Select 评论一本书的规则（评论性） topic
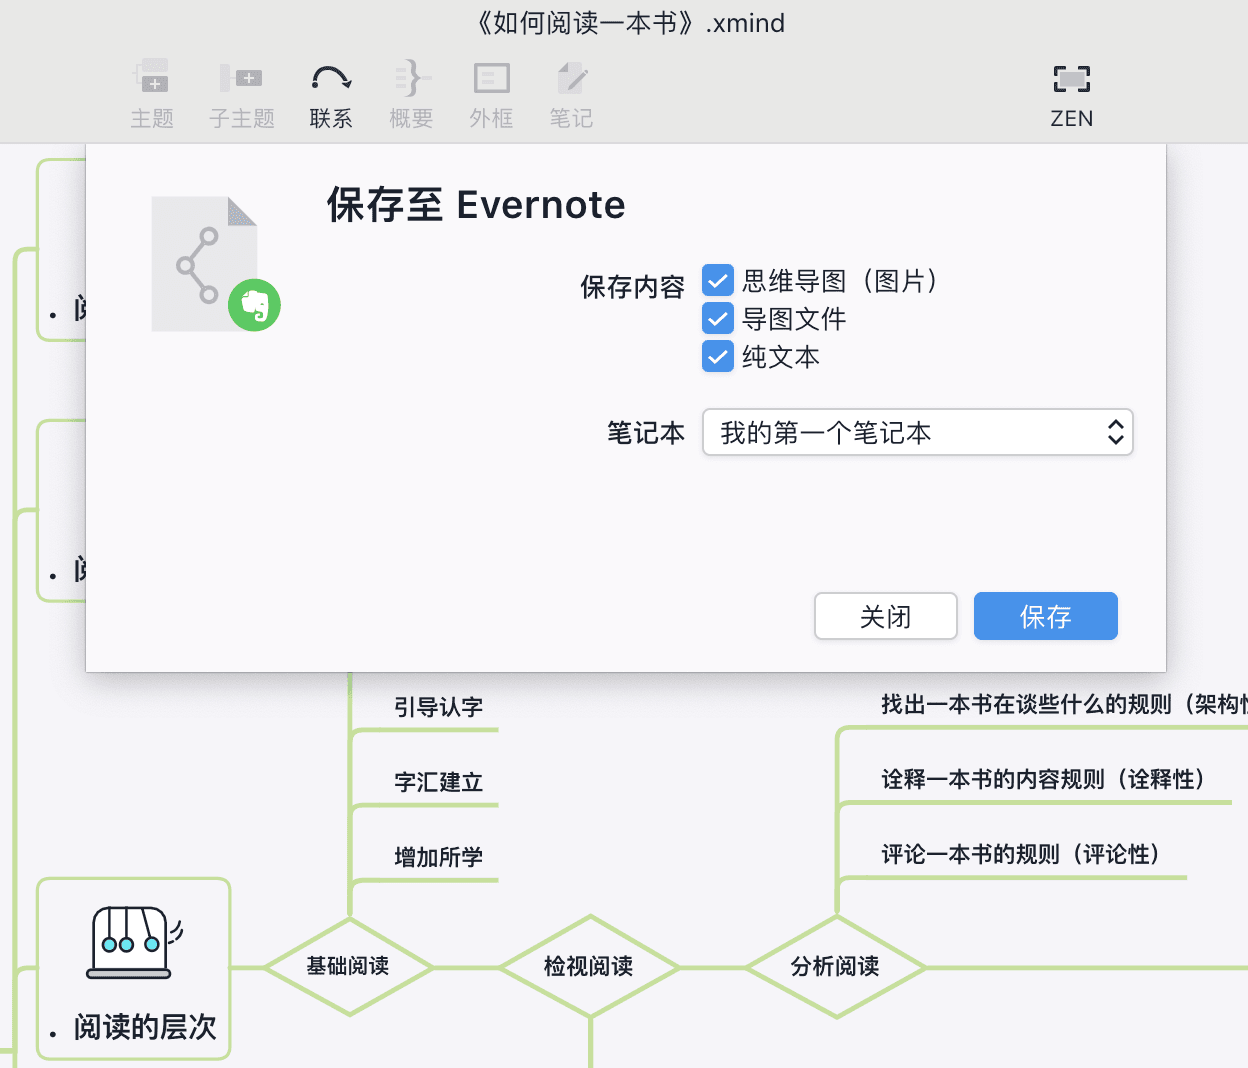The image size is (1248, 1068). coord(1021,854)
